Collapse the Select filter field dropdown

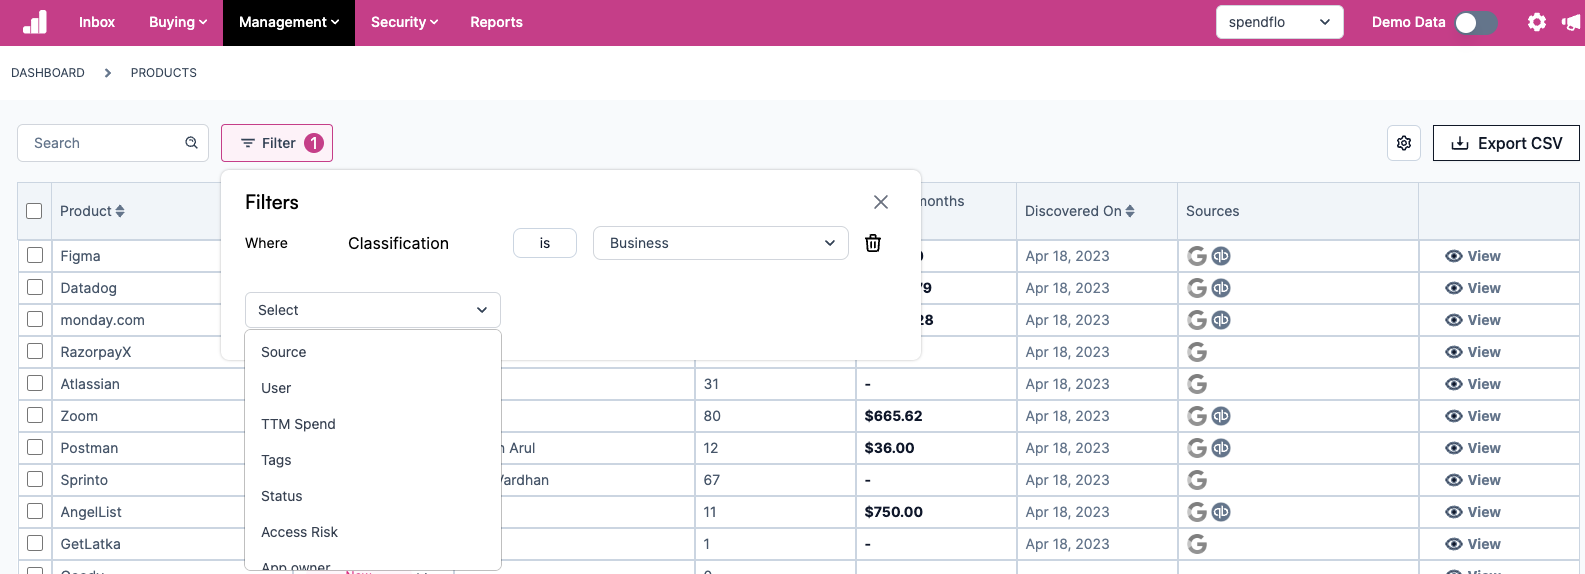pos(372,310)
